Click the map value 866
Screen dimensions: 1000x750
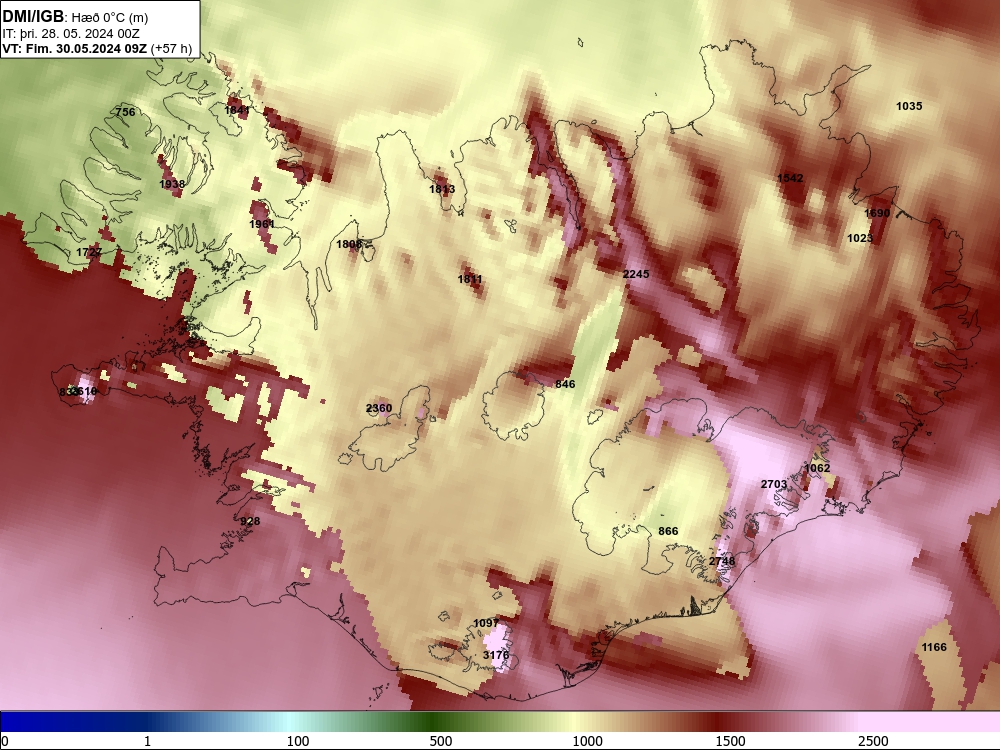668,531
